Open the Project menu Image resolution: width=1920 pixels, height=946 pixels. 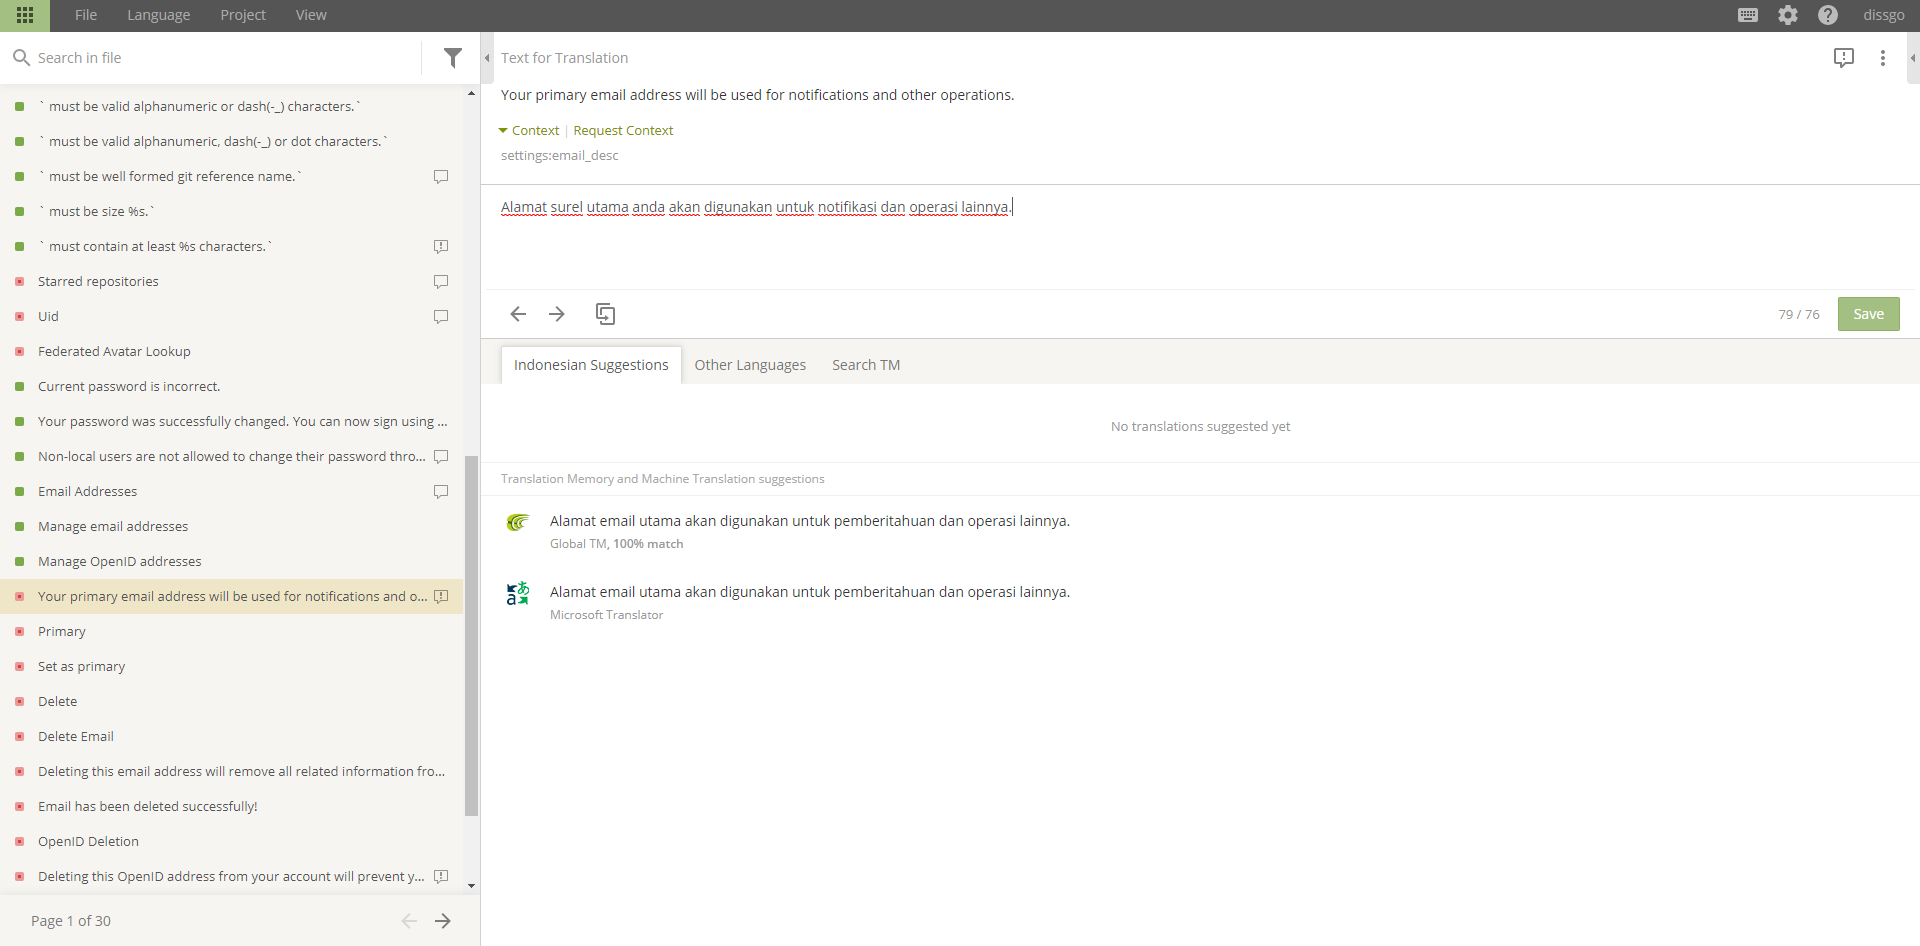point(243,15)
